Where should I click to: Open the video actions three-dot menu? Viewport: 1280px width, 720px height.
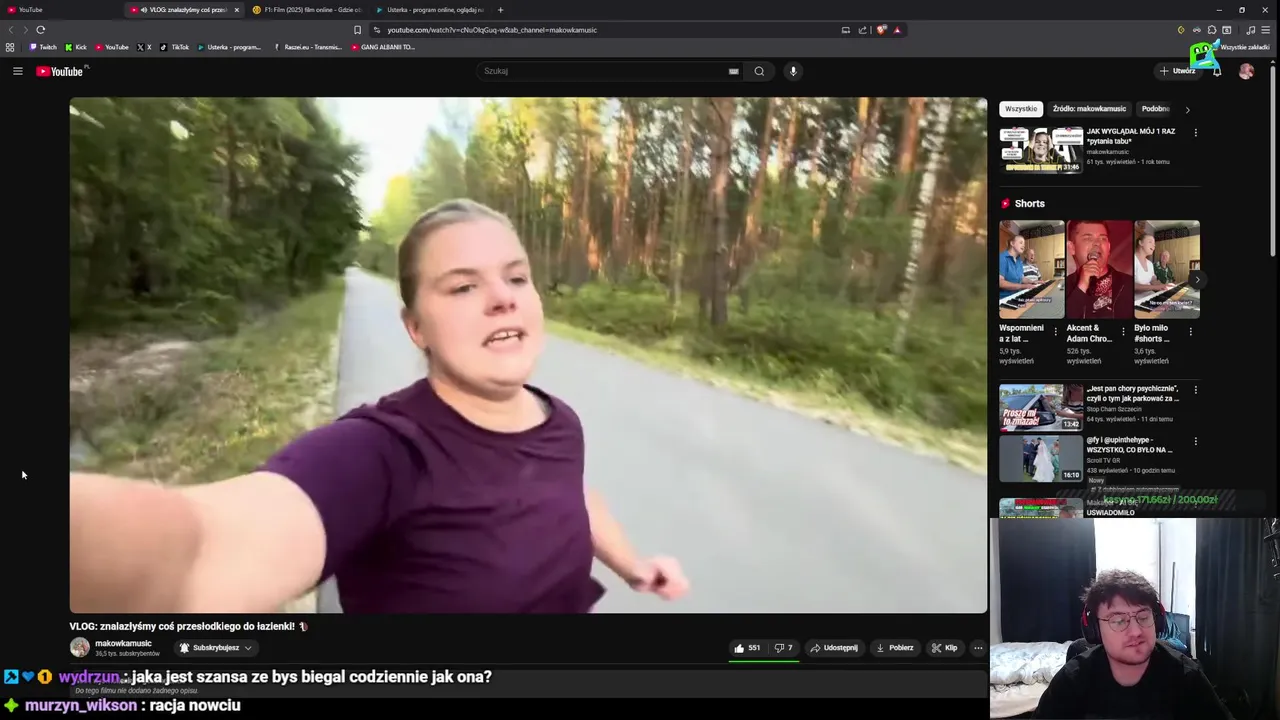click(x=978, y=648)
